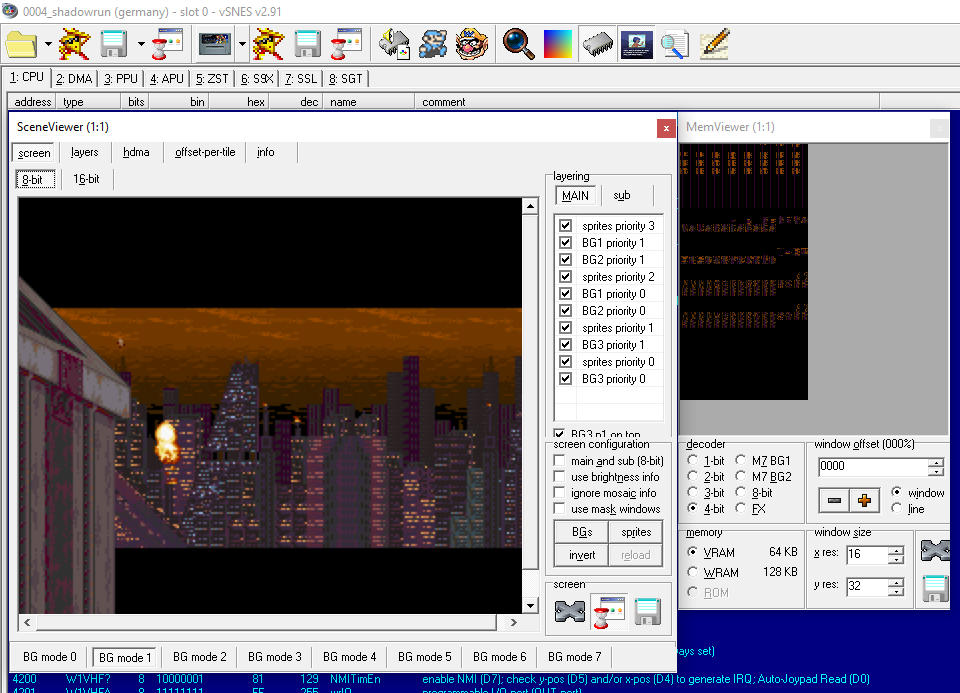The height and width of the screenshot is (693, 960).
Task: Click the Mario sprite toolbar icon
Action: [x=433, y=44]
